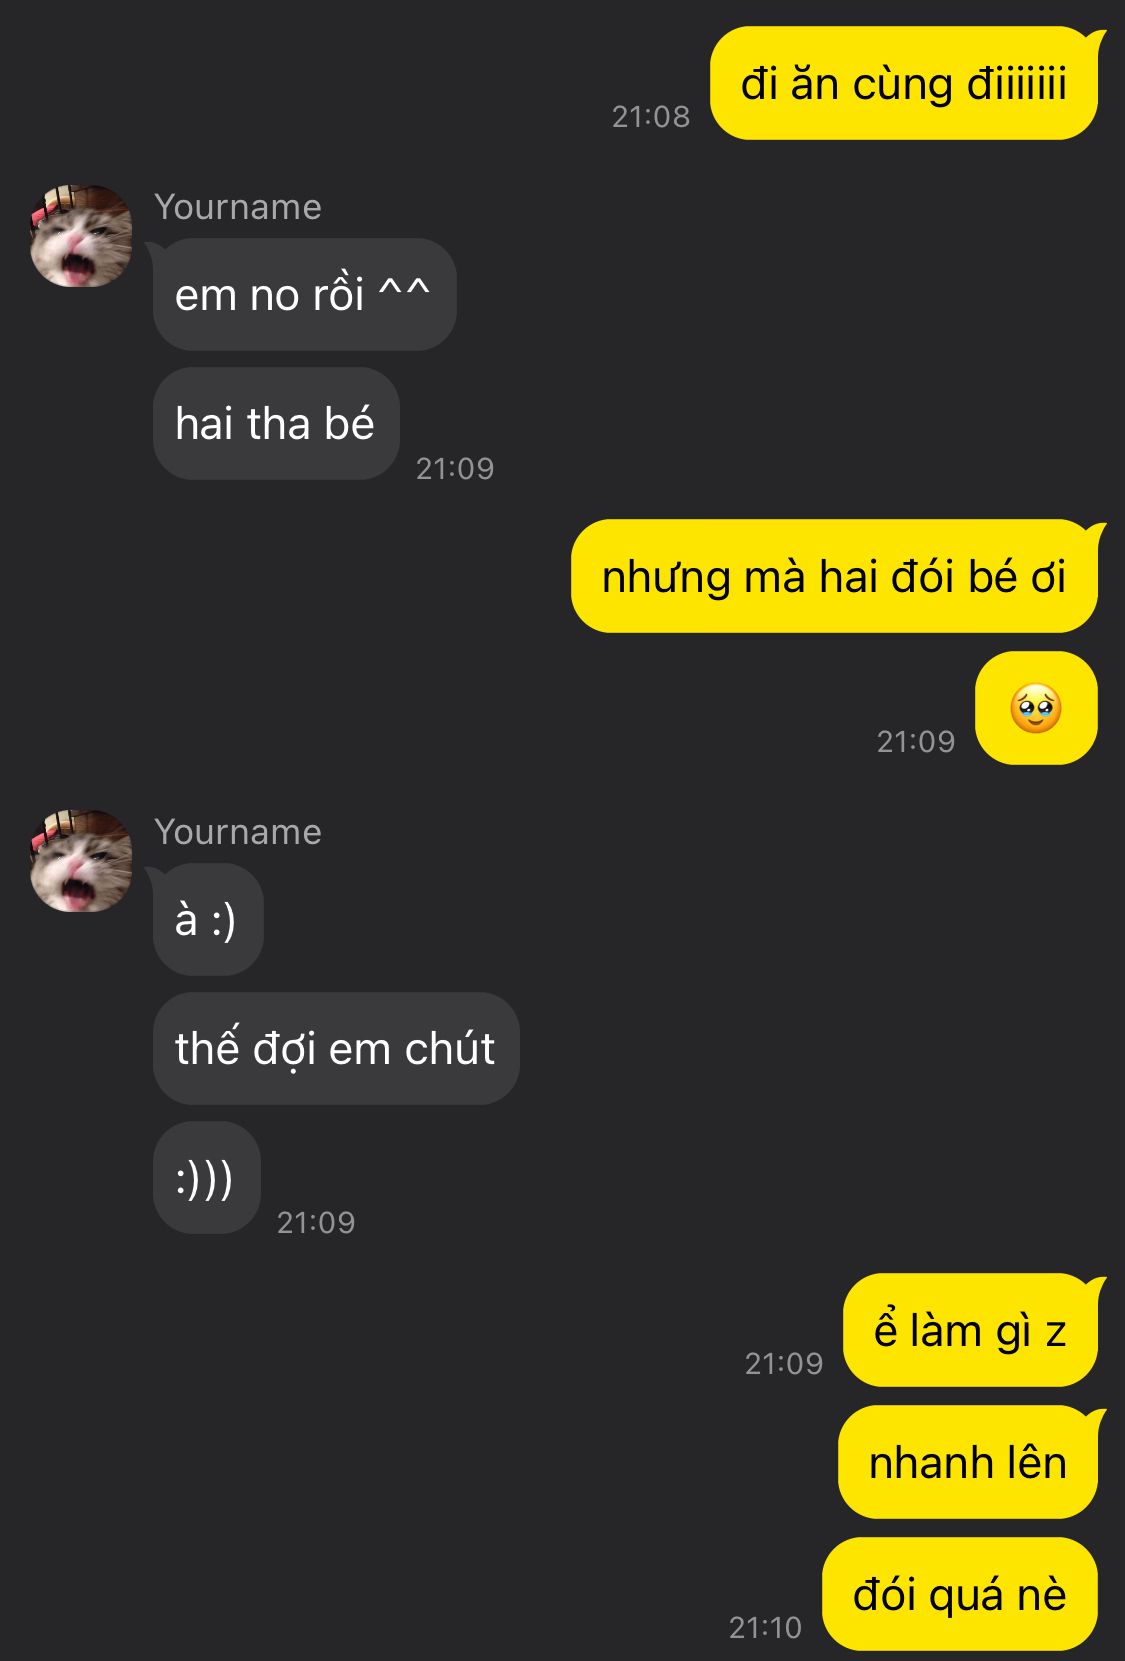Image resolution: width=1125 pixels, height=1661 pixels.
Task: Select the message 'nhanh lên'
Action: pyautogui.click(x=968, y=1462)
